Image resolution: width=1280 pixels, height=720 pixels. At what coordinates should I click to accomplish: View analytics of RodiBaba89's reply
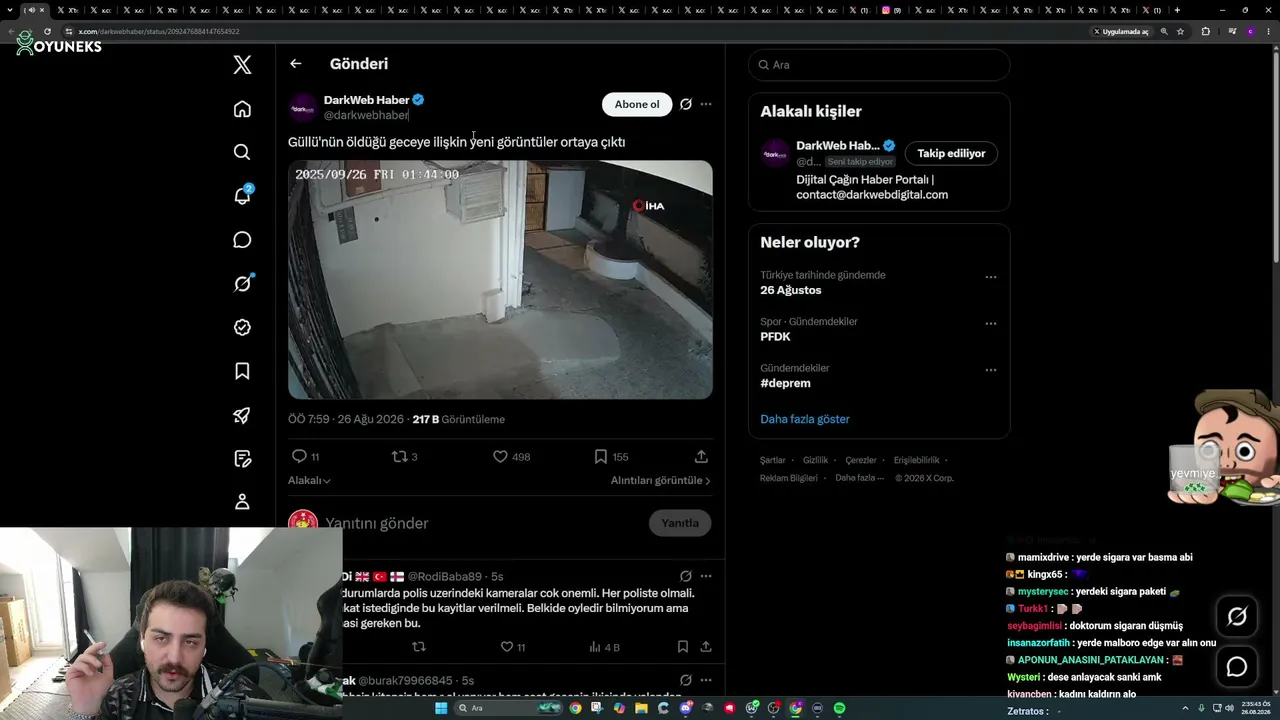pos(602,647)
